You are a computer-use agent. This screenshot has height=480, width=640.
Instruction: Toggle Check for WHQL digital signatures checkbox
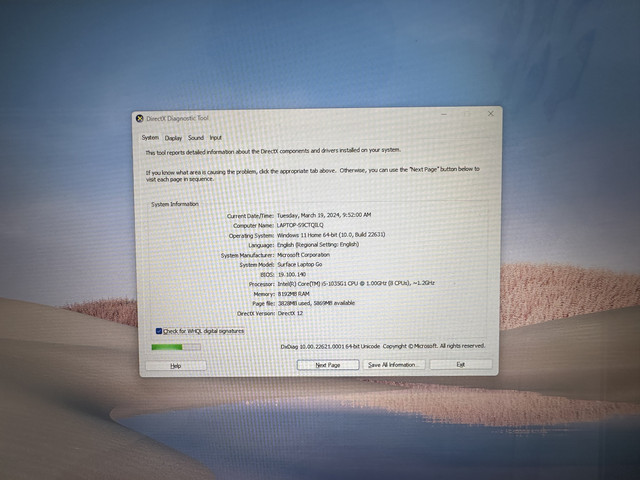pyautogui.click(x=159, y=331)
